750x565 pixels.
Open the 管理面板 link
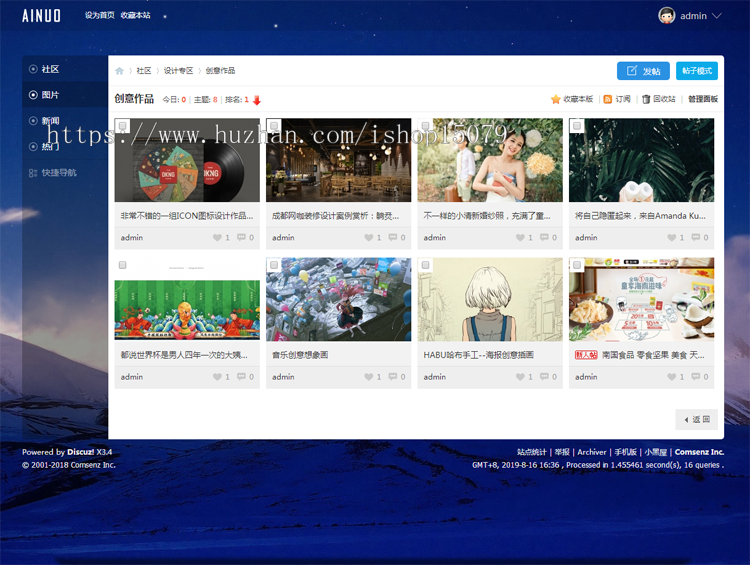click(703, 99)
